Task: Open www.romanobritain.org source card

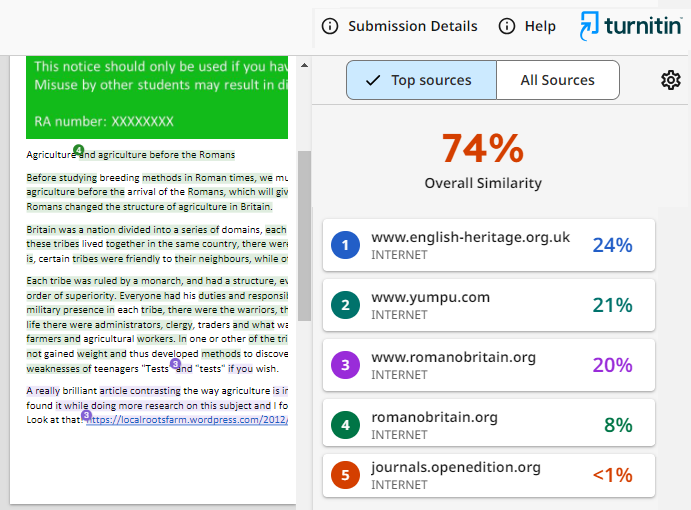Action: (x=489, y=365)
